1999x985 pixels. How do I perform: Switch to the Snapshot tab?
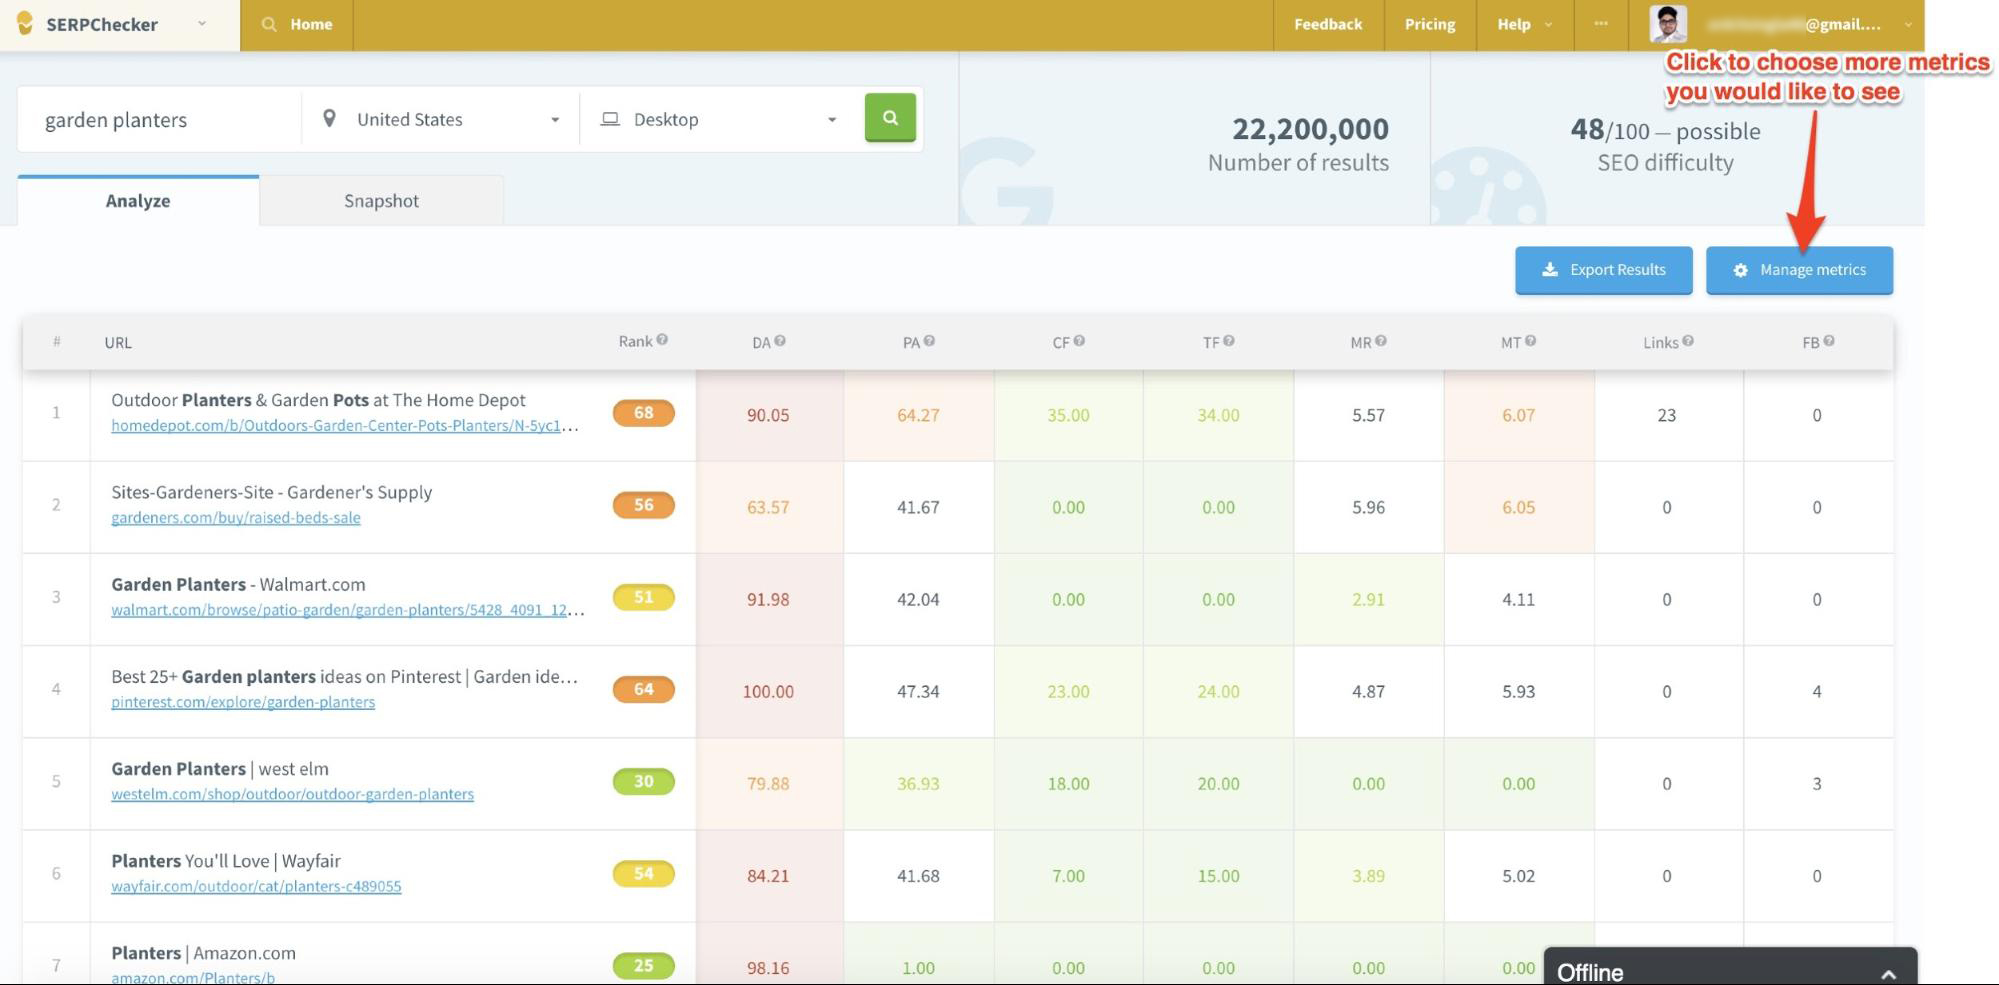(x=381, y=200)
